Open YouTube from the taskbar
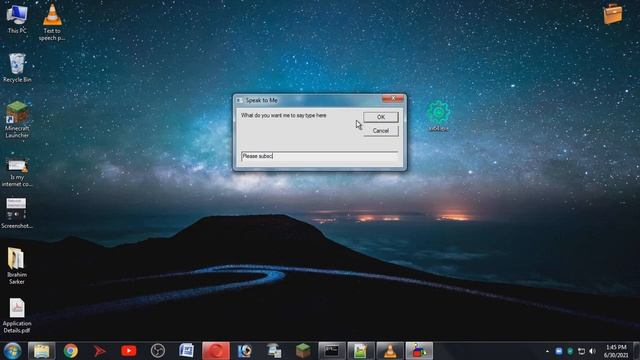The height and width of the screenshot is (360, 640). [x=129, y=351]
